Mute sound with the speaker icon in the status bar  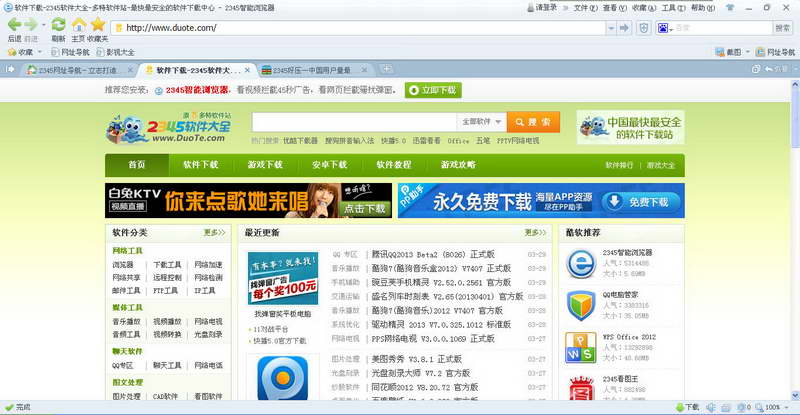point(711,407)
